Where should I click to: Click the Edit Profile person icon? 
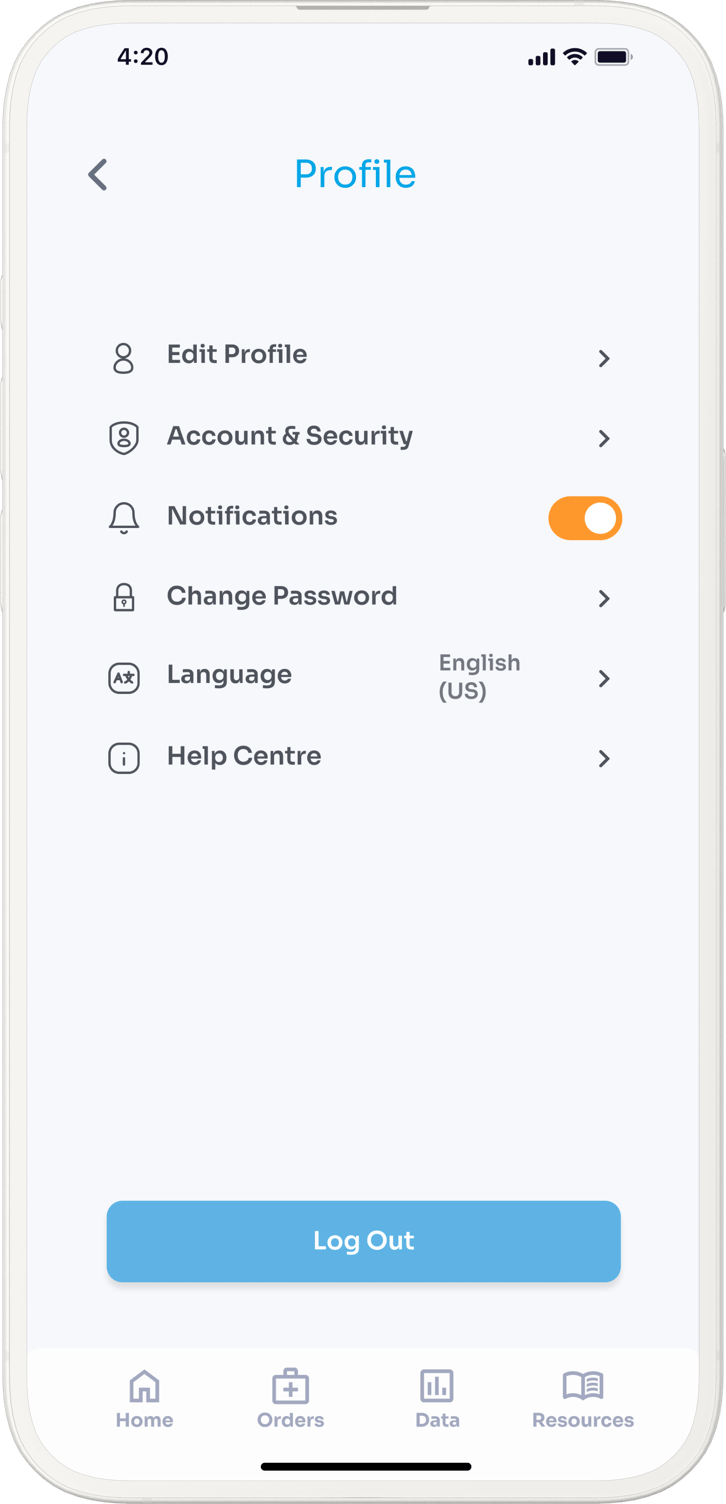click(123, 358)
